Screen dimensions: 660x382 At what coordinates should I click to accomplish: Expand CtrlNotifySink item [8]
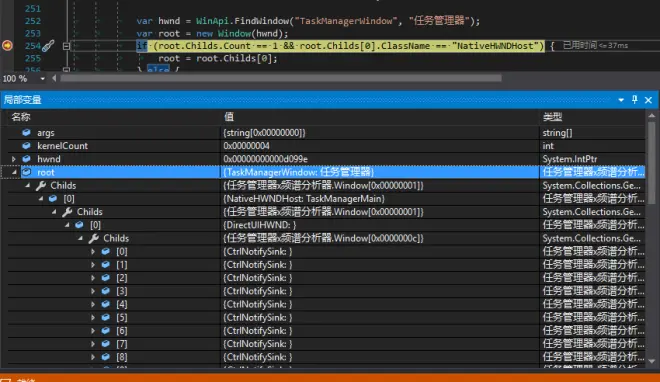pyautogui.click(x=93, y=357)
